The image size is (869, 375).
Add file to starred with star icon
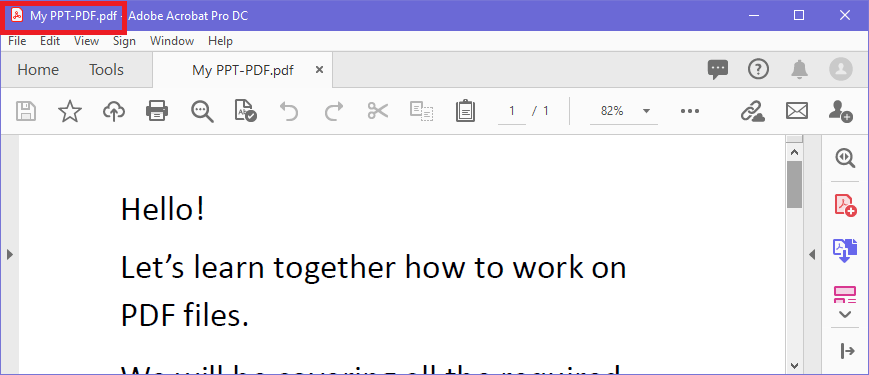70,111
